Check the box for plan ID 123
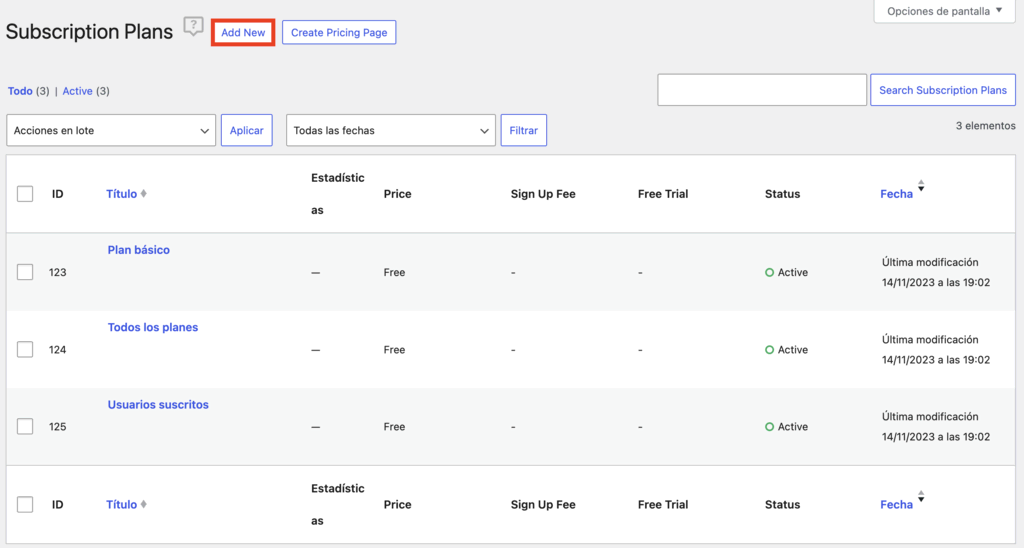Viewport: 1024px width, 548px height. point(25,272)
